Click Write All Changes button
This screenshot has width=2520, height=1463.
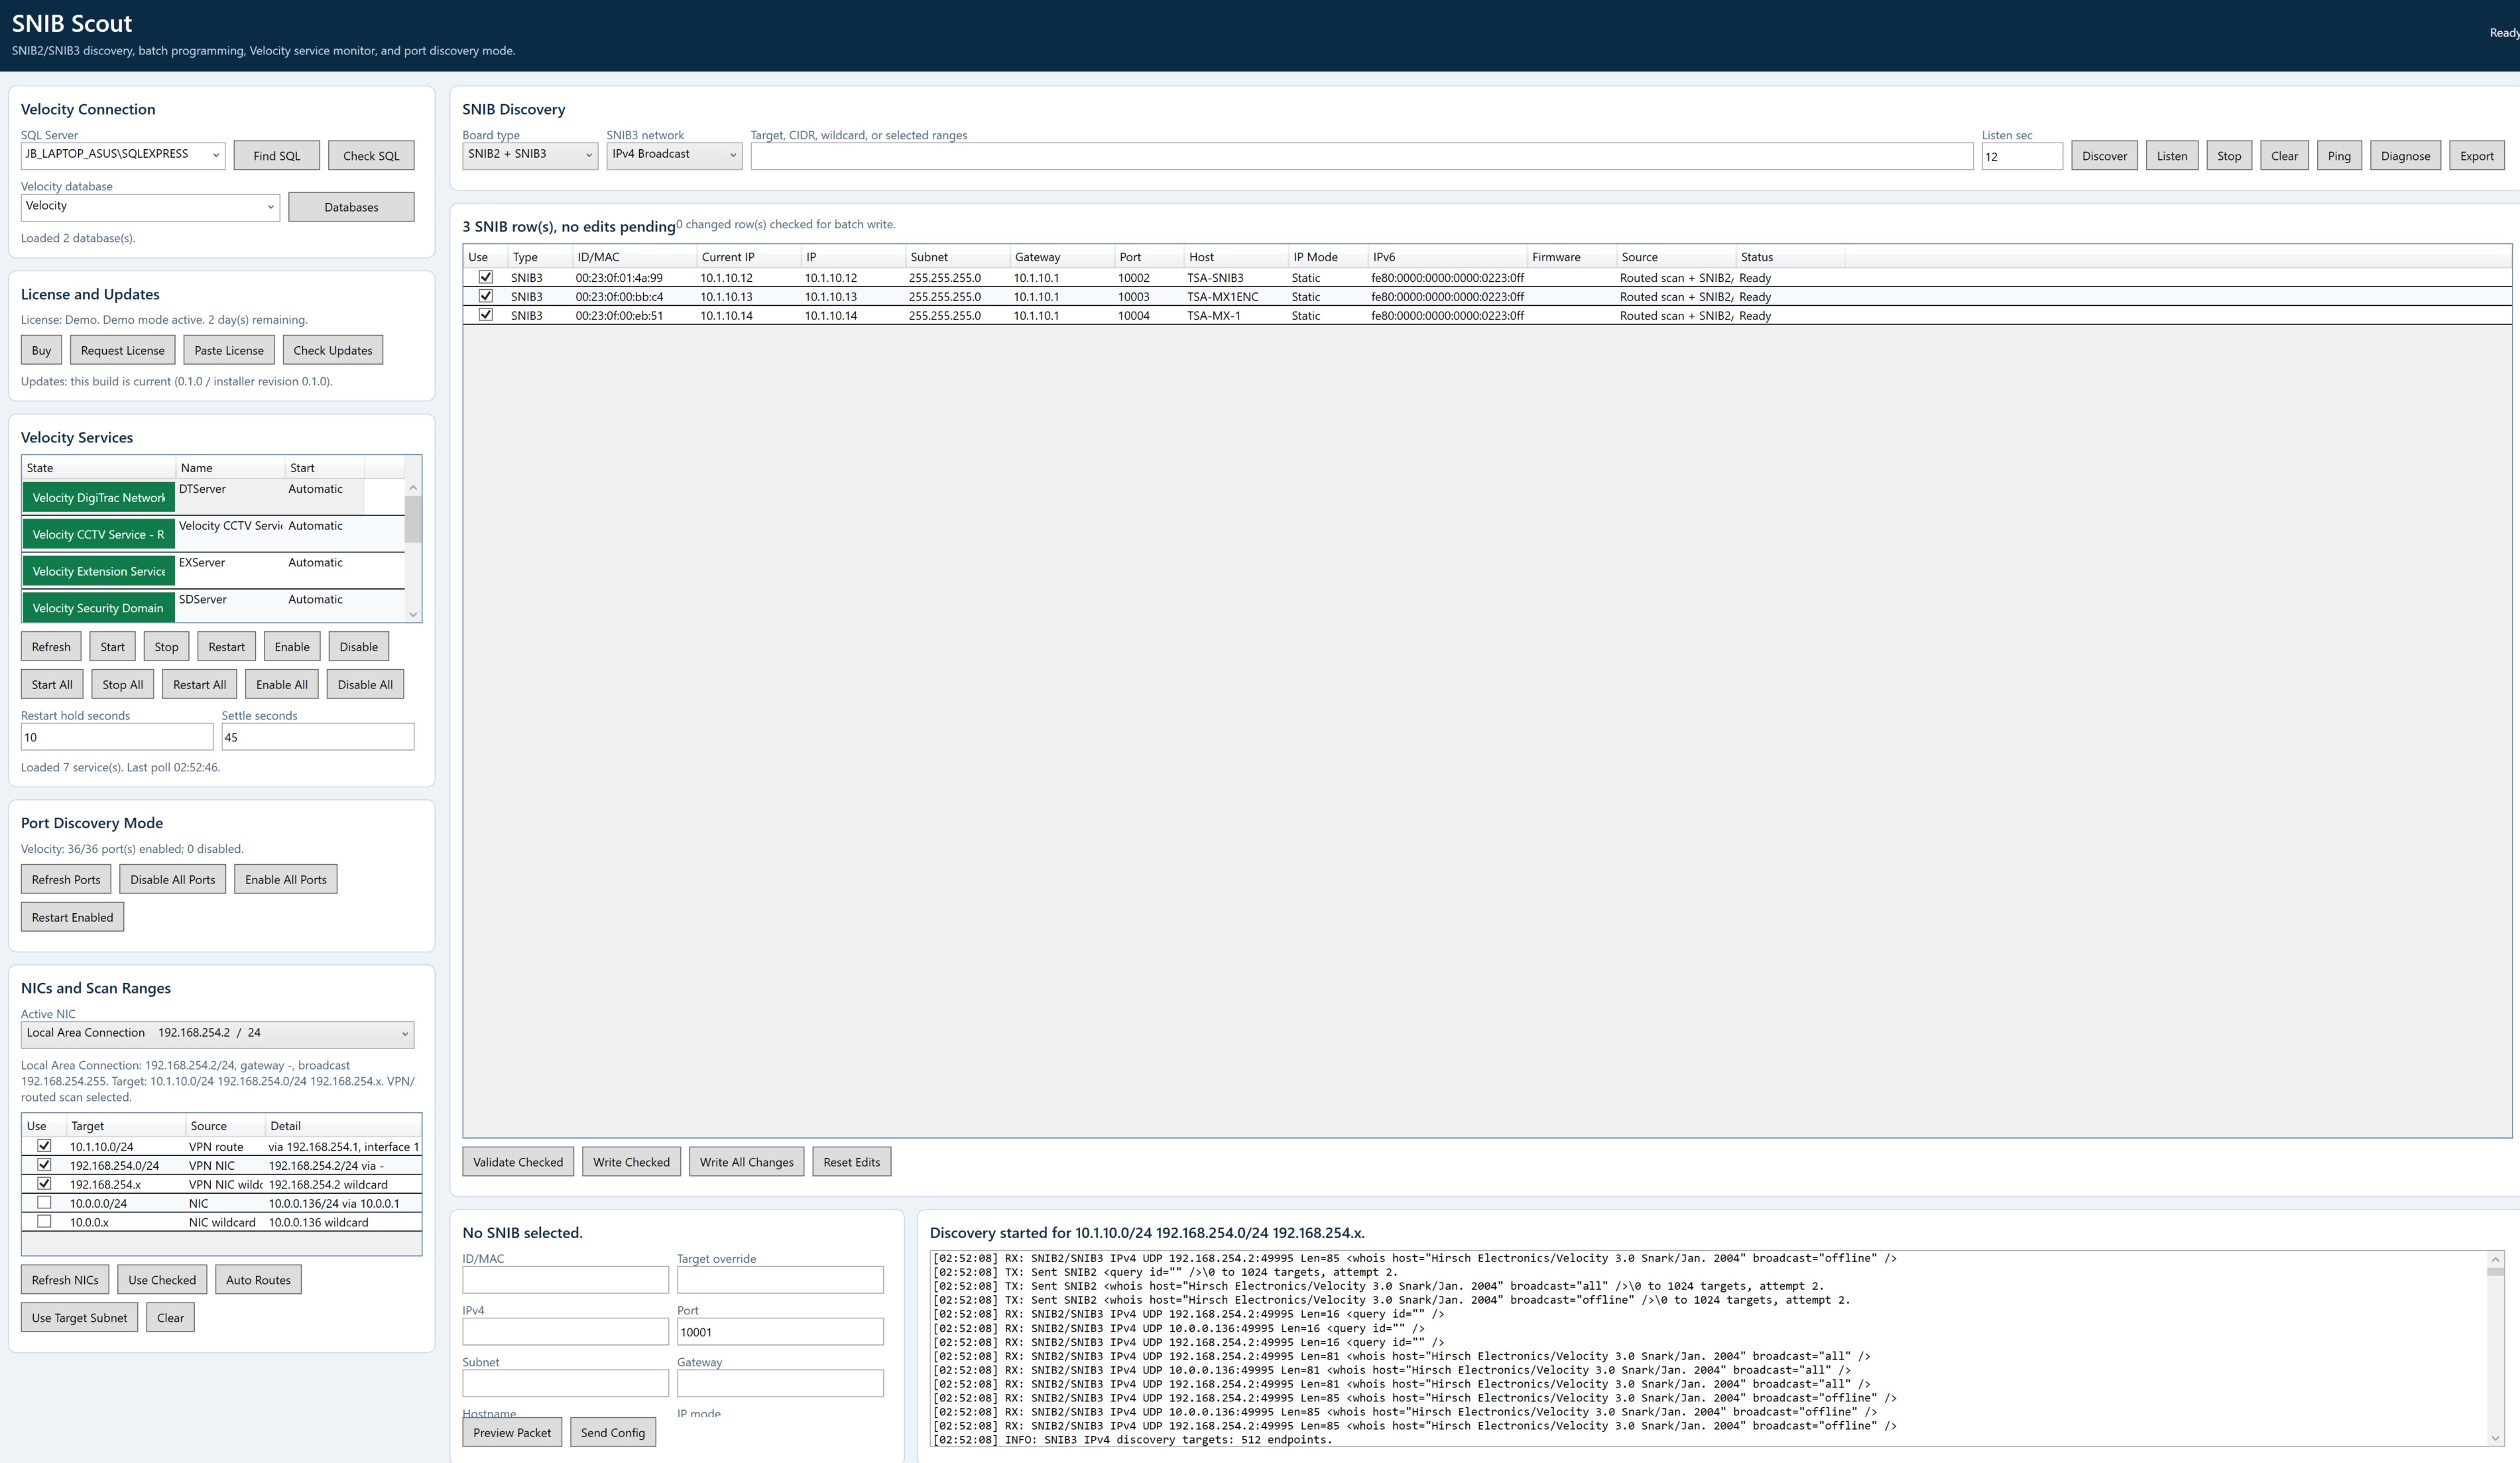pyautogui.click(x=746, y=1162)
